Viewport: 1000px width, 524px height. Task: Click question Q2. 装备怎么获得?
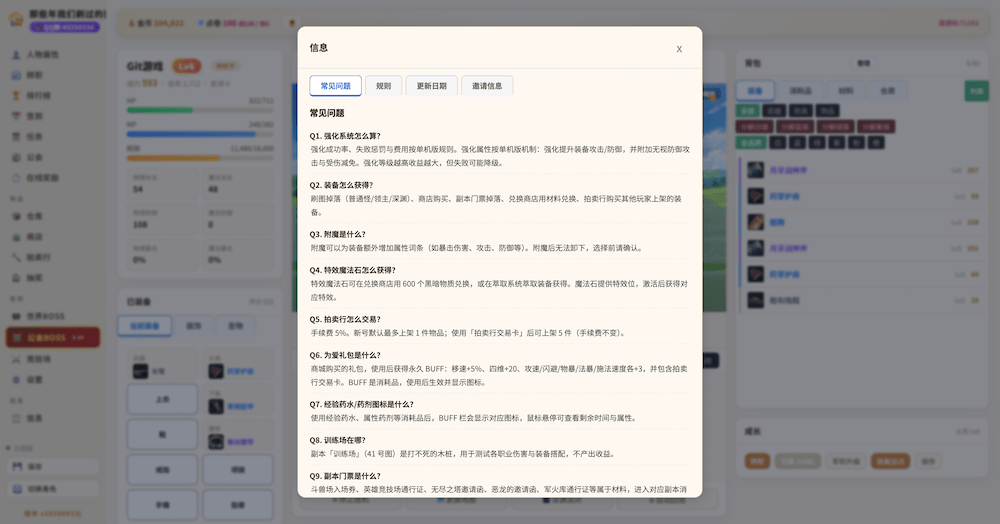click(x=341, y=185)
